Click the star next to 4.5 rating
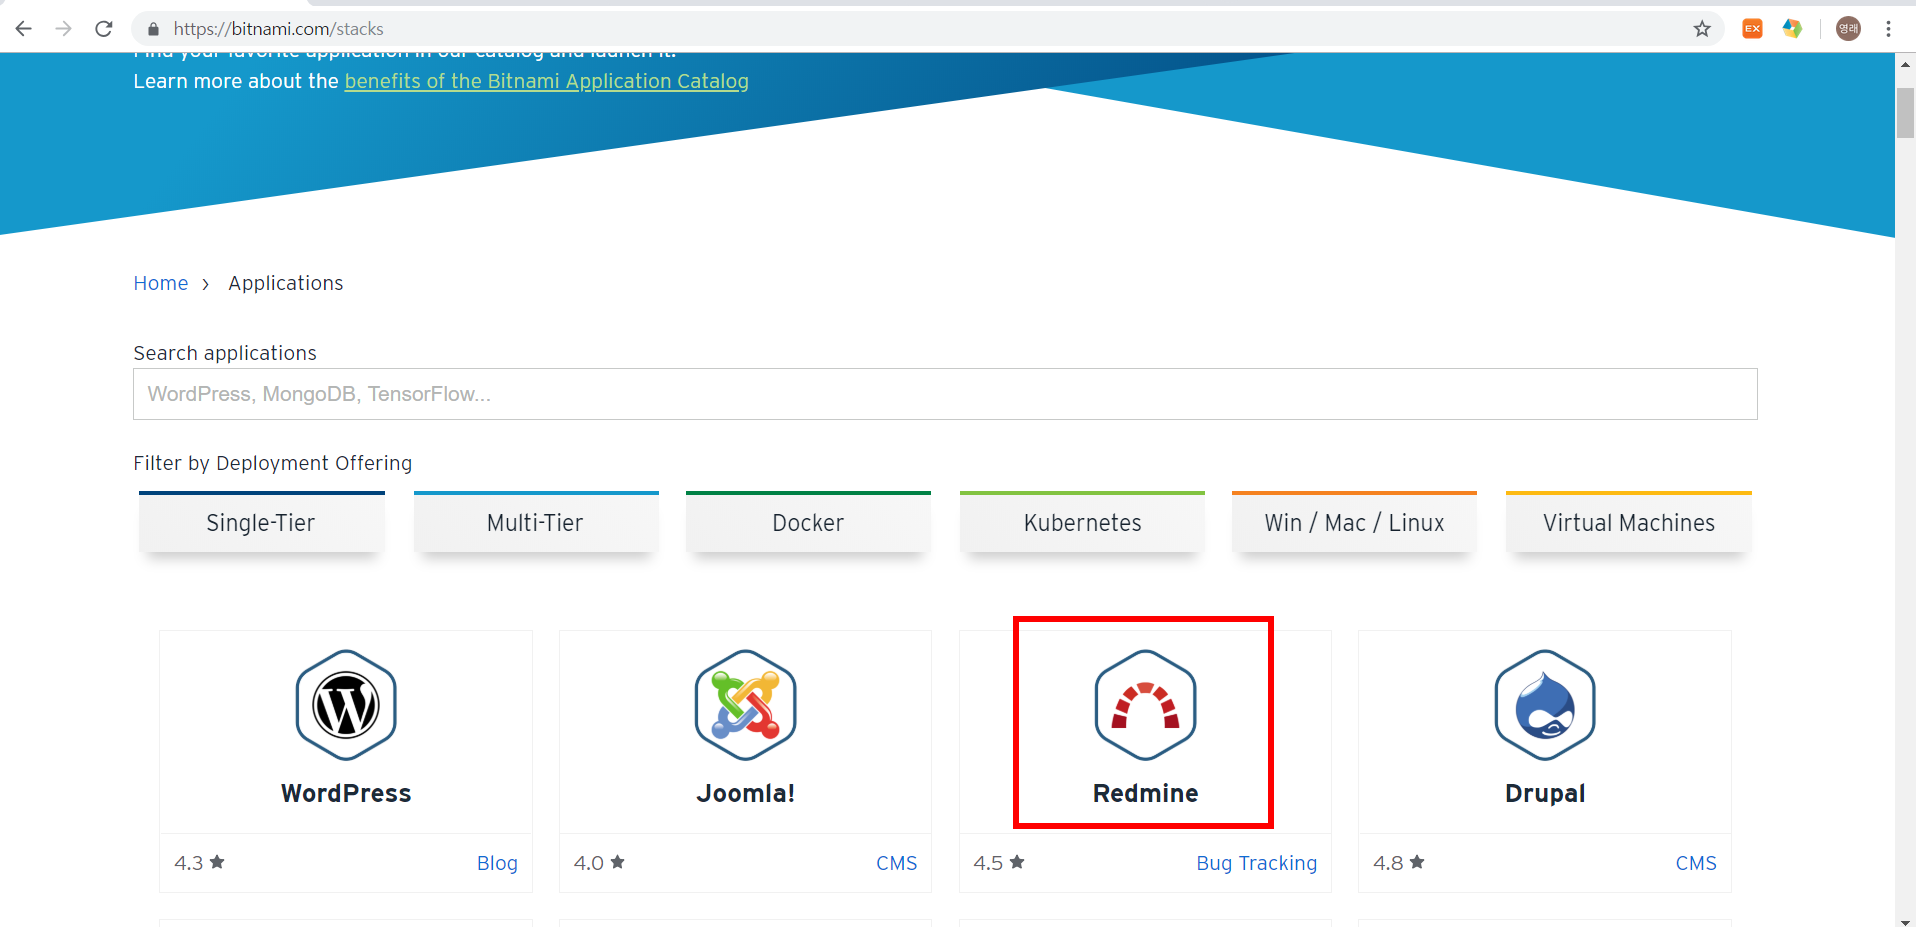 click(x=1017, y=861)
